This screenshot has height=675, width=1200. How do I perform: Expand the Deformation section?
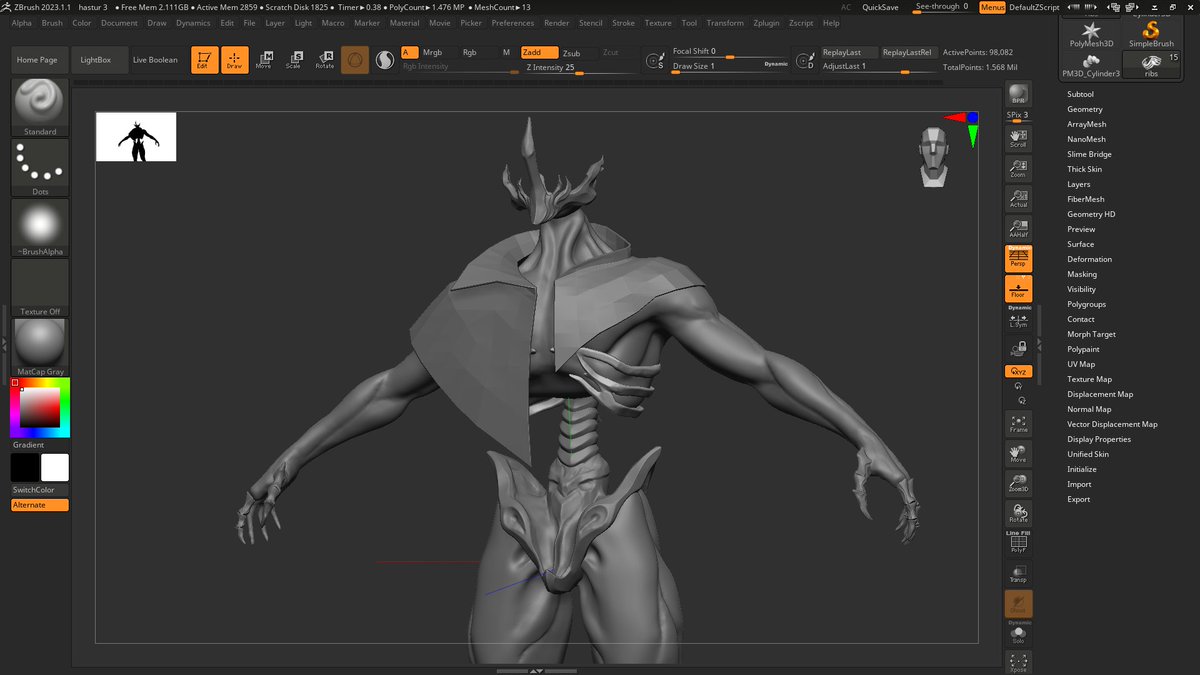coord(1089,259)
